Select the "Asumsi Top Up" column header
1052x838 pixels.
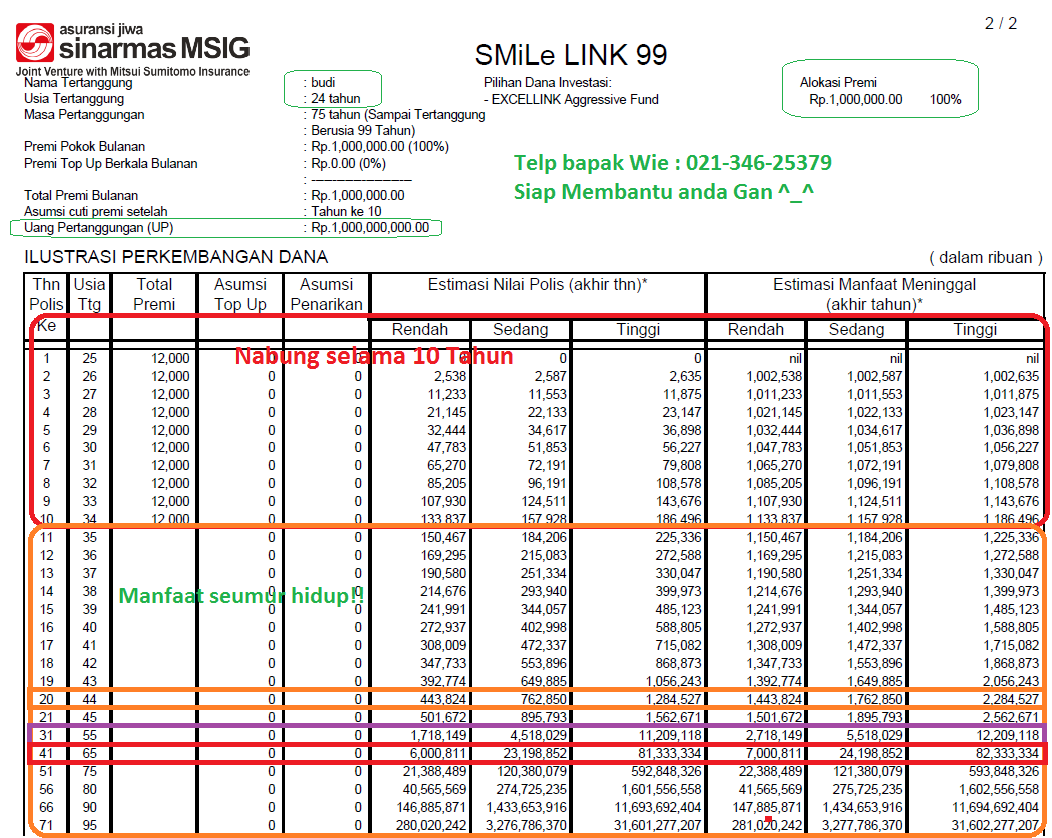pos(240,295)
